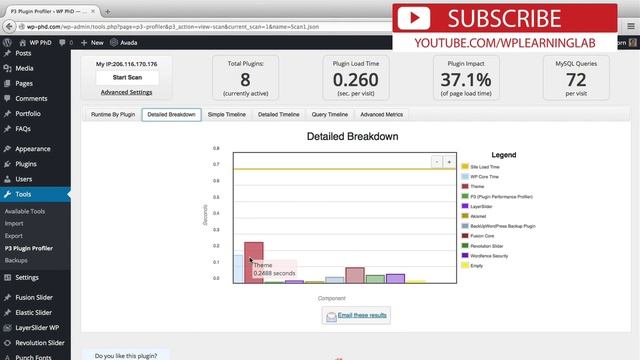Screen dimensions: 640x360
Task: Select the Tools menu in sidebar
Action: [x=35, y=194]
